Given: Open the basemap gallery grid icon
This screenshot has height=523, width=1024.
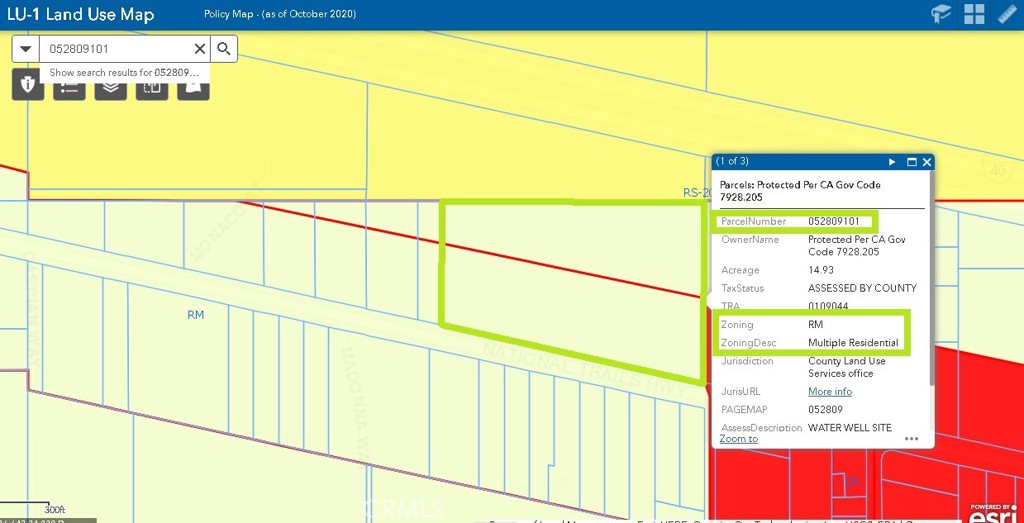Looking at the screenshot, I should tap(975, 14).
